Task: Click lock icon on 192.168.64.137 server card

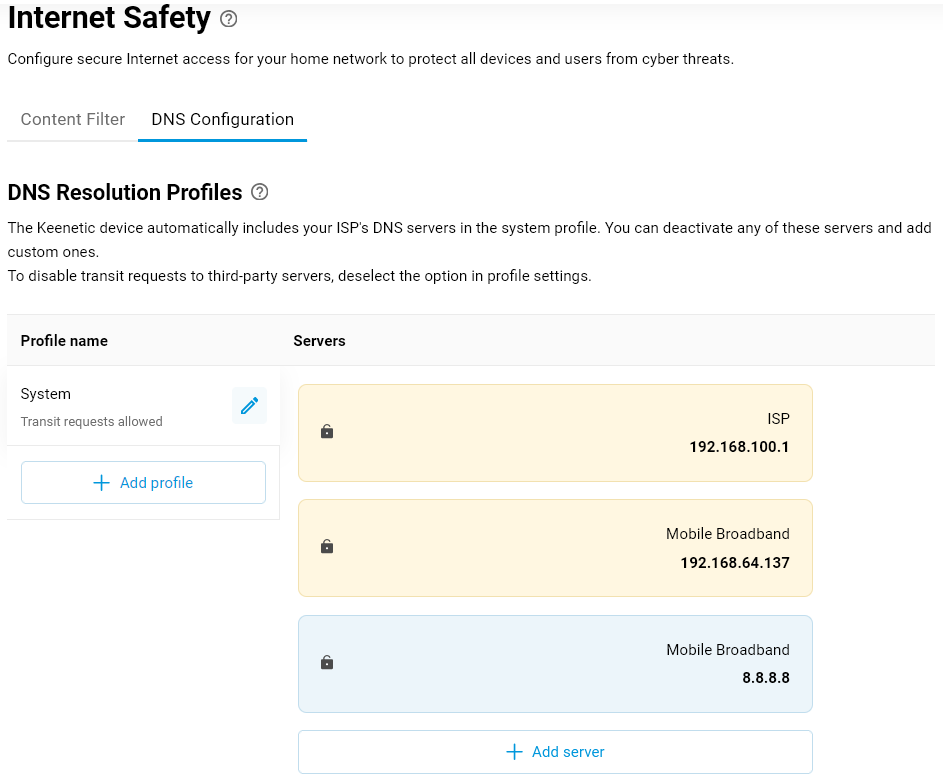Action: (326, 547)
